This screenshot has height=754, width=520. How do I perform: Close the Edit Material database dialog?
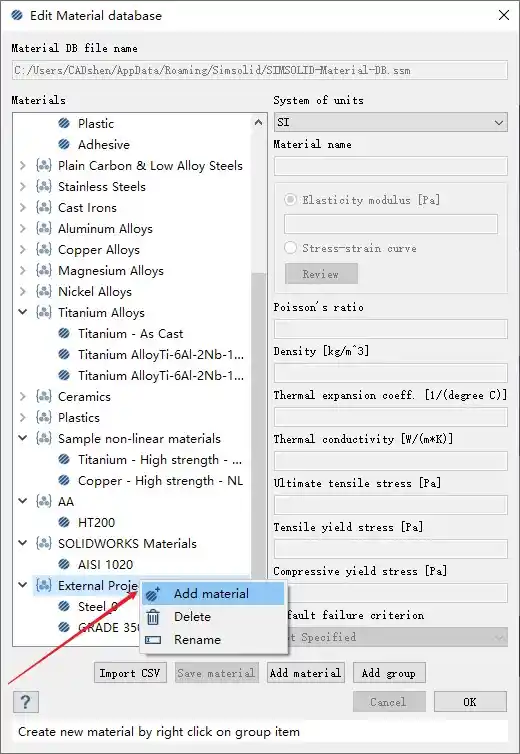[504, 15]
